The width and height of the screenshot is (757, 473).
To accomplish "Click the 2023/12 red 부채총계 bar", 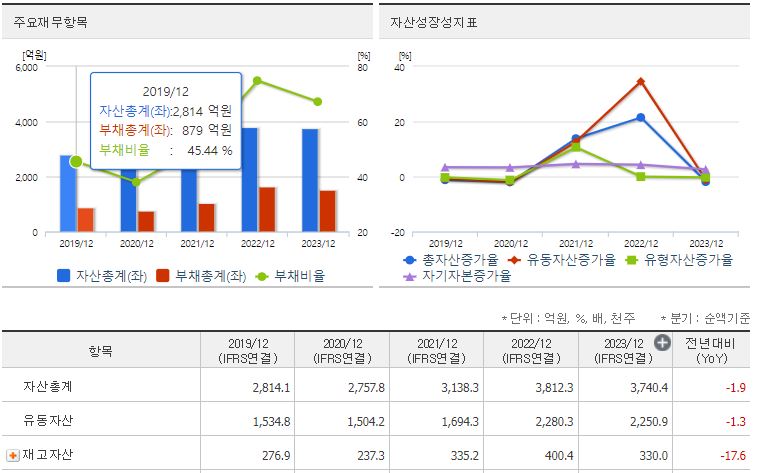I will click(x=327, y=211).
